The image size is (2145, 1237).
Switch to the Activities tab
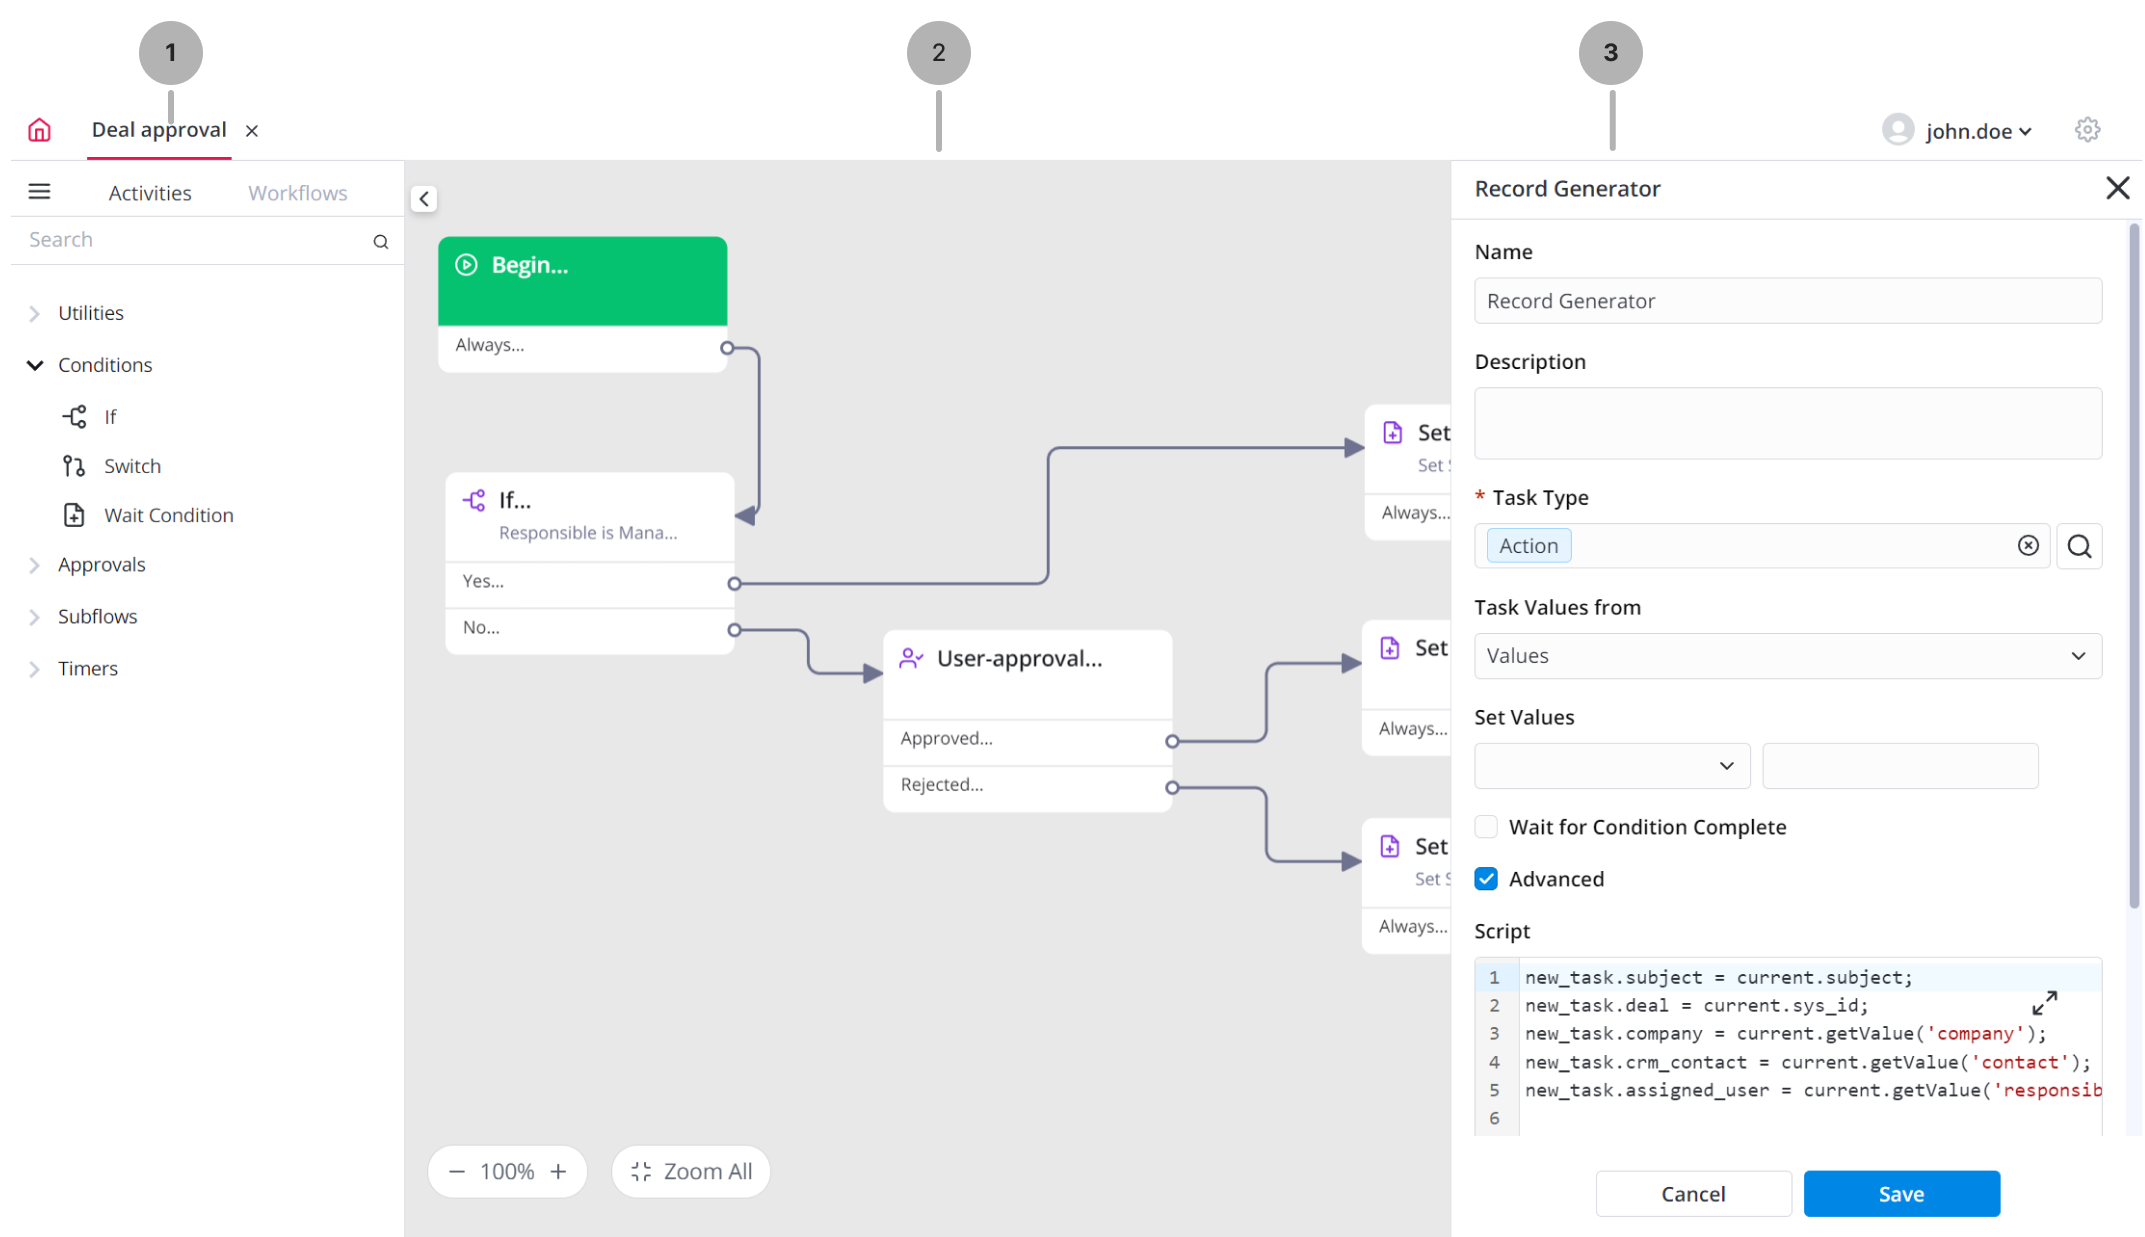[150, 193]
